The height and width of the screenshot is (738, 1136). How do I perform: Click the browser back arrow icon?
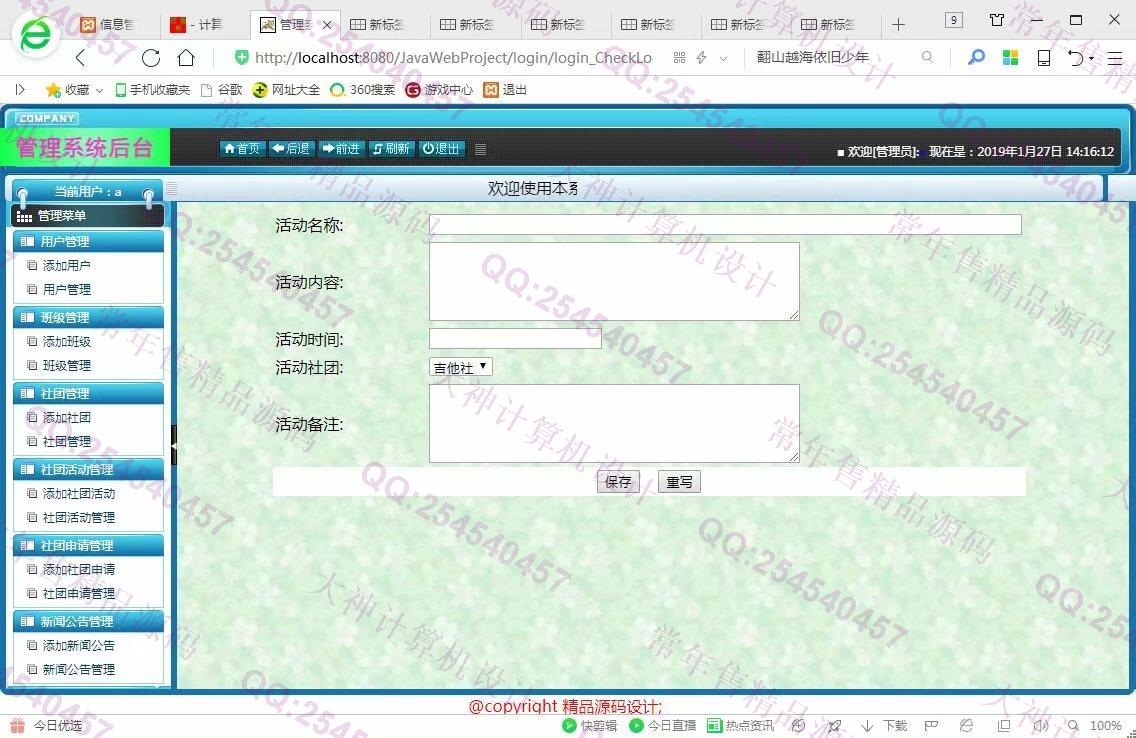pos(80,58)
